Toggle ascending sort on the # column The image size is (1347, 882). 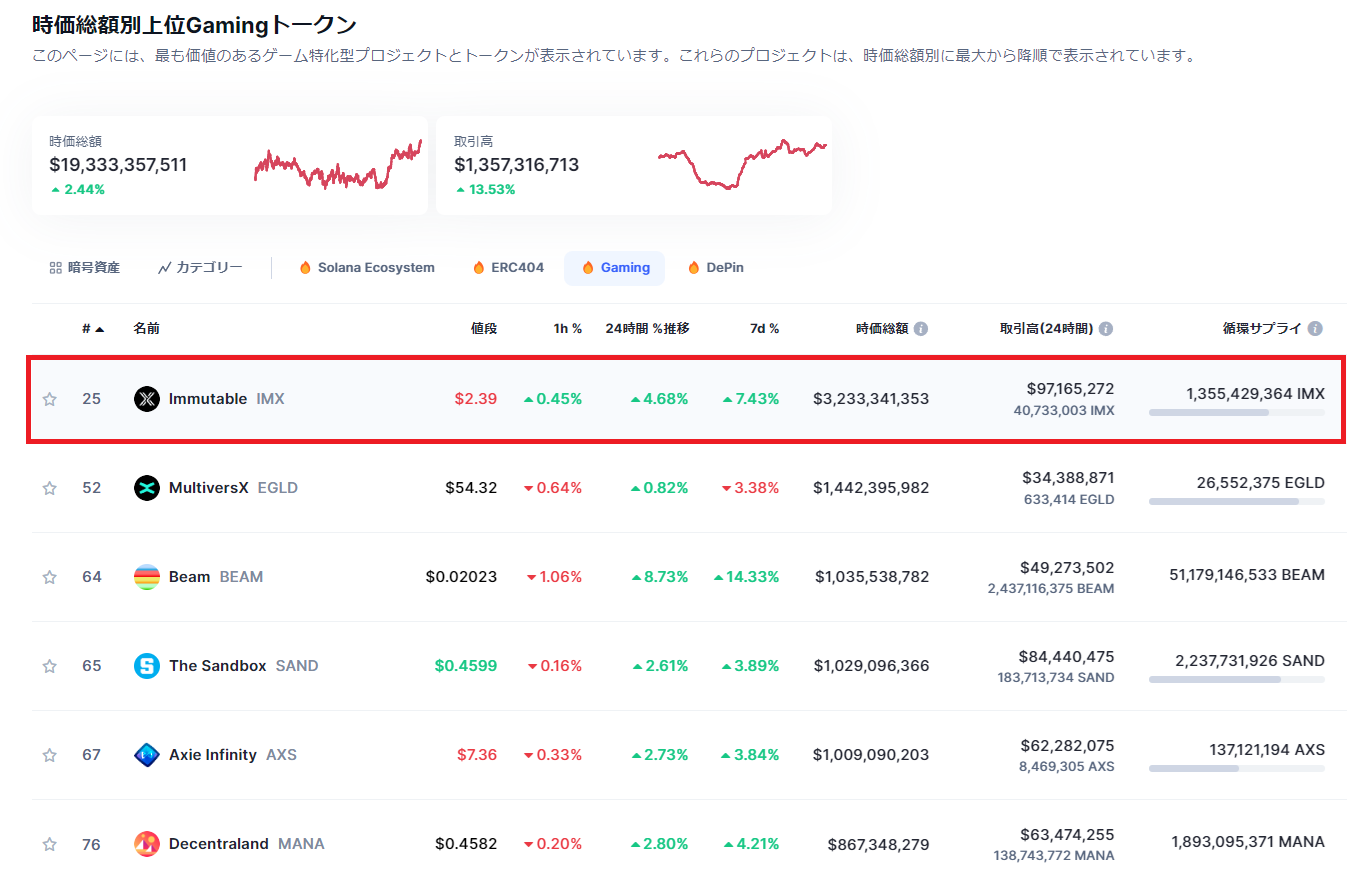coord(92,327)
